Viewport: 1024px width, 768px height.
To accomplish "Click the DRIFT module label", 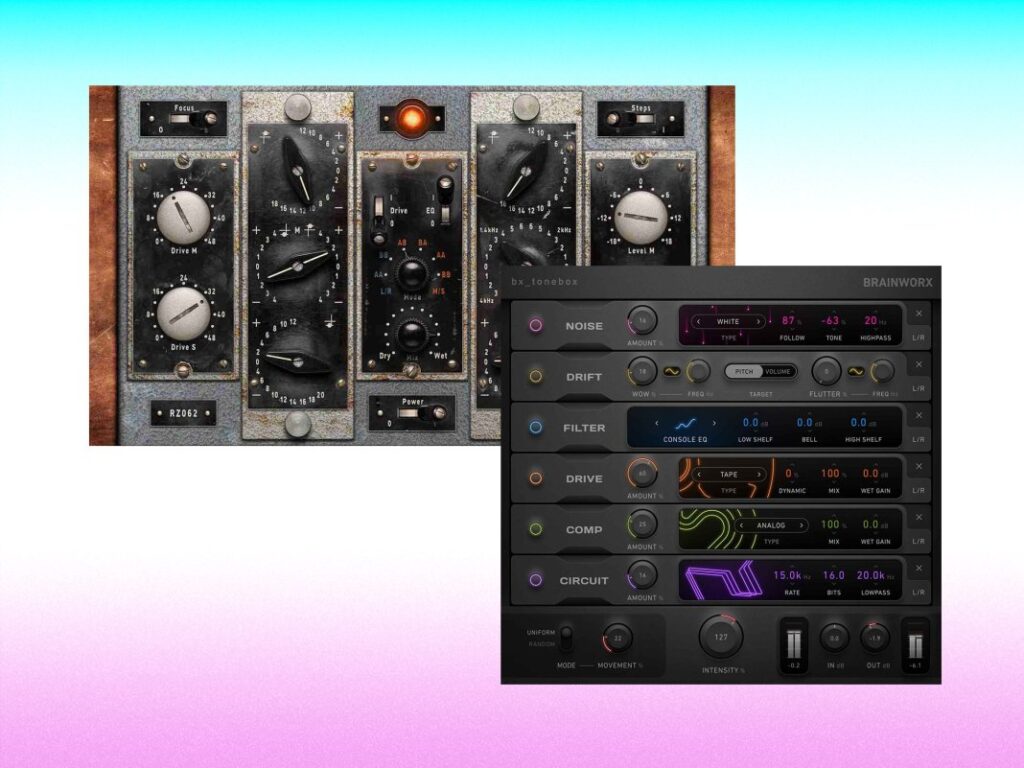I will tap(584, 377).
